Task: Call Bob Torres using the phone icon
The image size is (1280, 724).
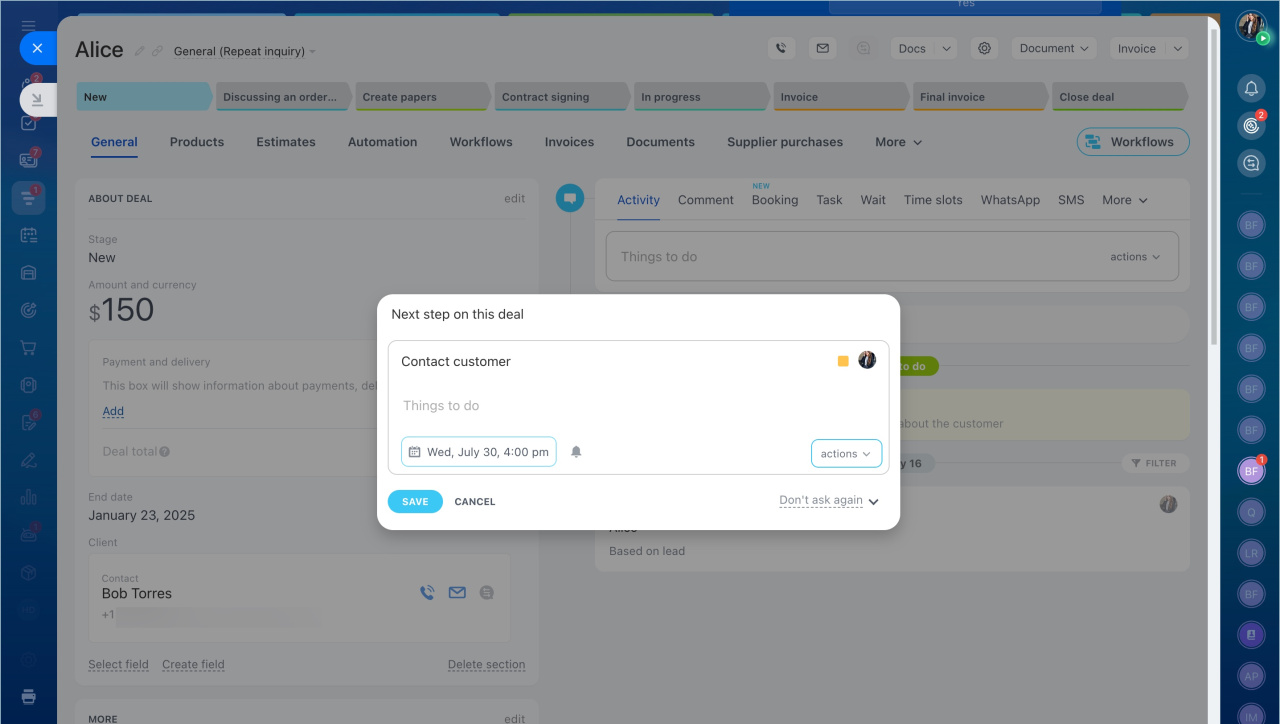Action: [427, 593]
